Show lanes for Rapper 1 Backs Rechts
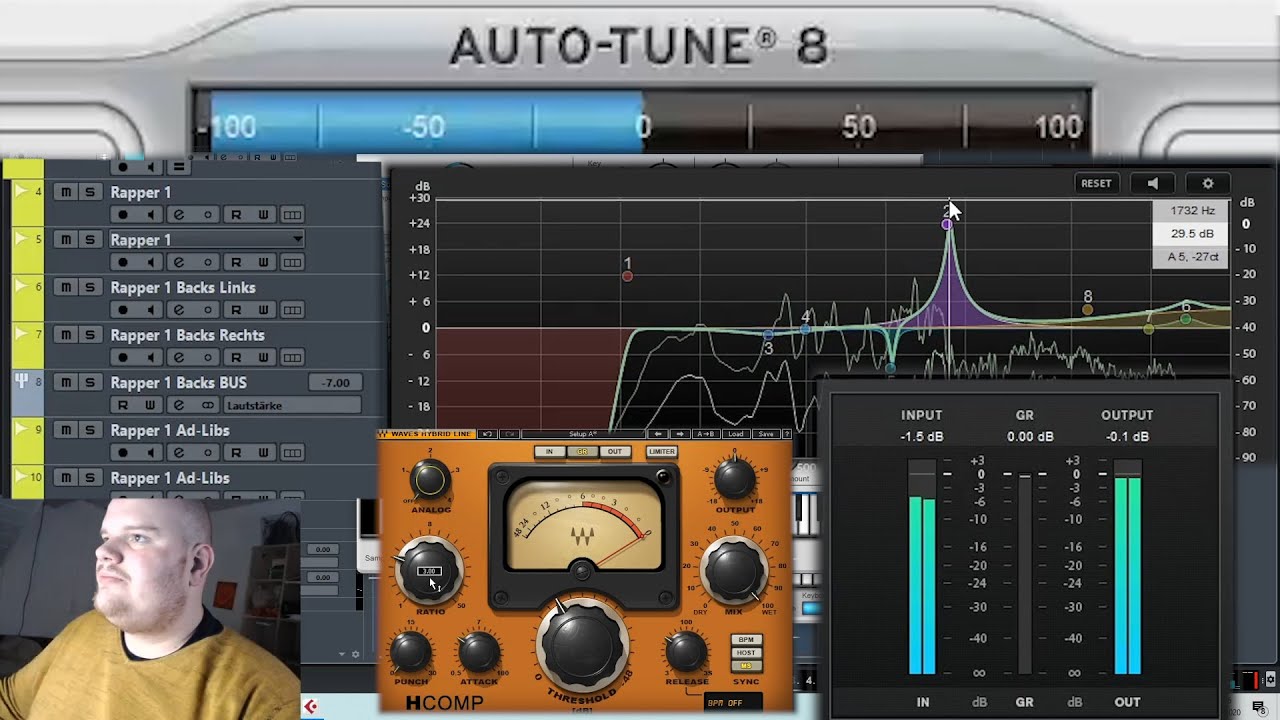1280x720 pixels. [x=292, y=358]
